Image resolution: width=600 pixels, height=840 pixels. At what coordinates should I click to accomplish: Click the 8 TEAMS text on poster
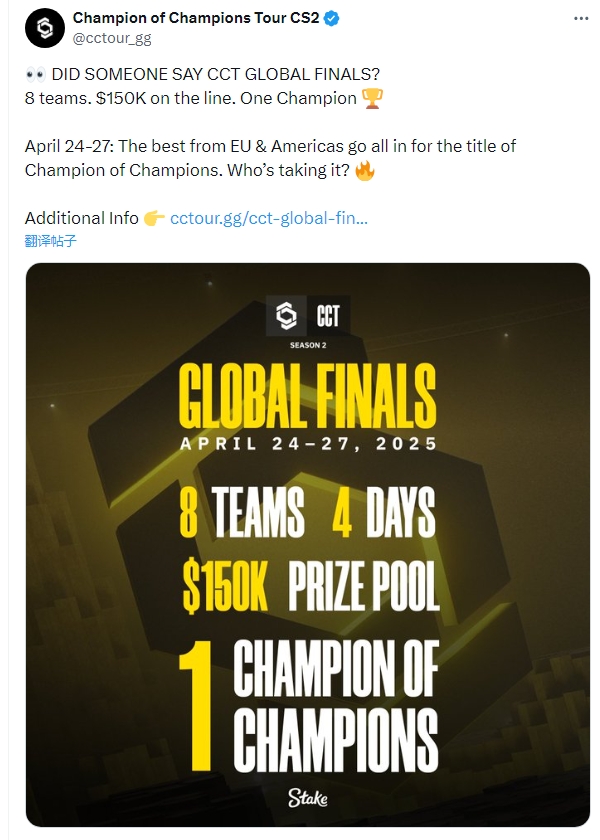pos(242,512)
